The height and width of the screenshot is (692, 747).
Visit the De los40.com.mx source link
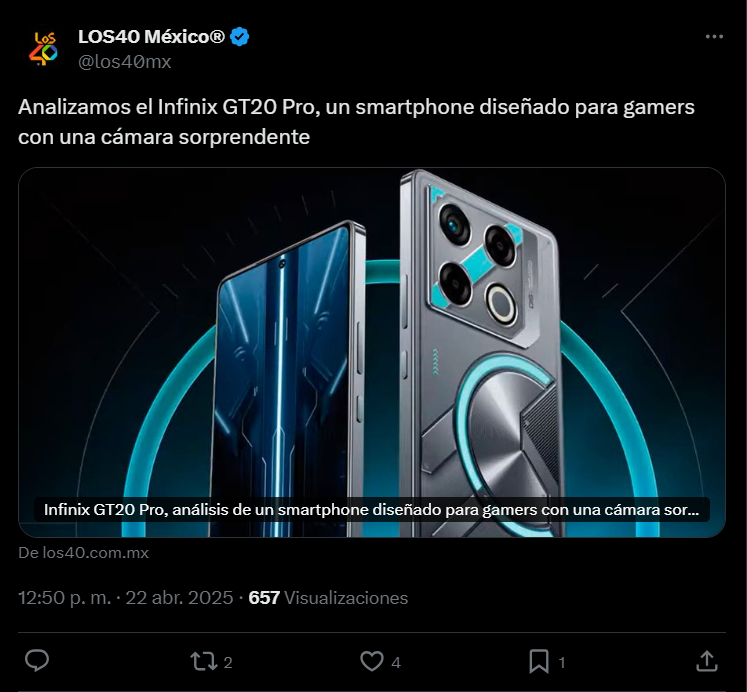83,552
